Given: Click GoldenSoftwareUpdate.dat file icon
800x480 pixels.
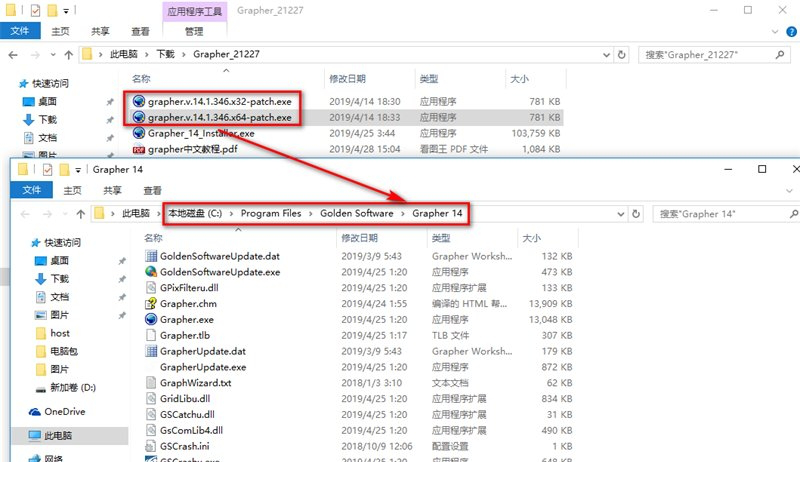Looking at the screenshot, I should click(151, 256).
